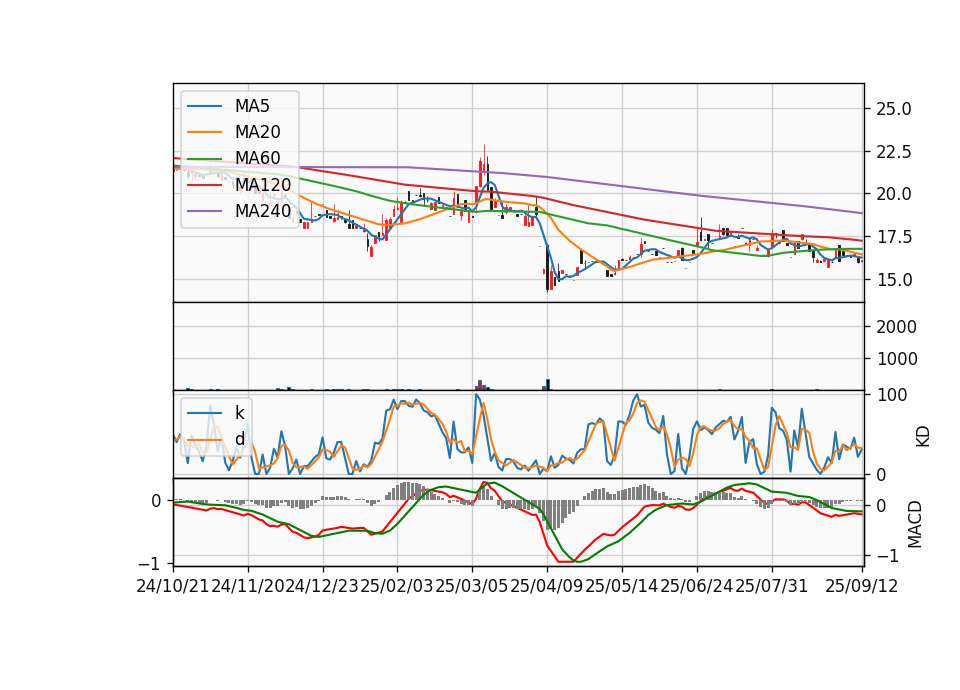Click the MA20 legend label
The height and width of the screenshot is (690, 960).
[x=257, y=132]
